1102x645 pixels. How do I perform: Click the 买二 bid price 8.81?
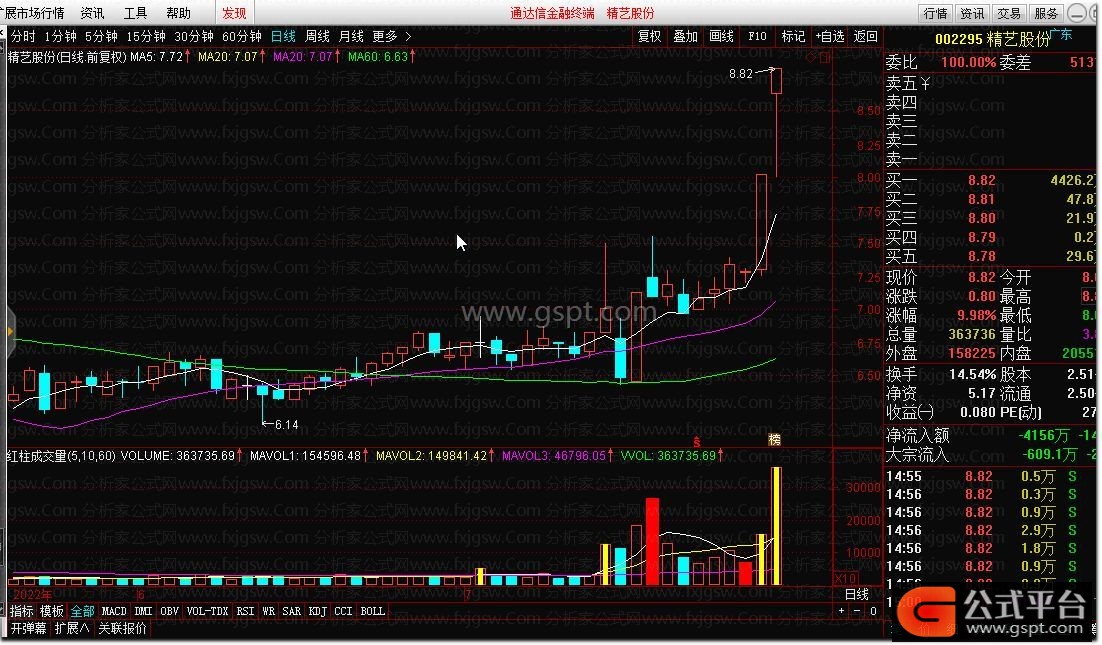[982, 200]
